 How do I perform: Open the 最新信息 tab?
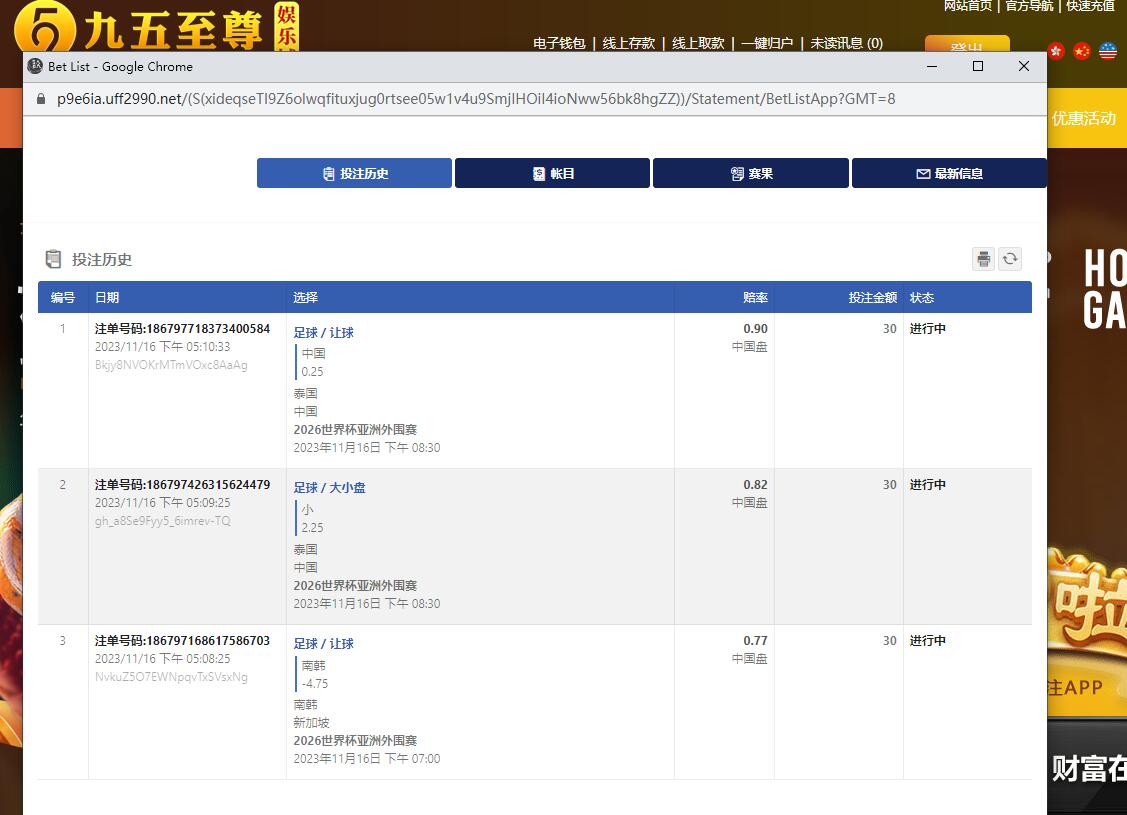coord(948,173)
